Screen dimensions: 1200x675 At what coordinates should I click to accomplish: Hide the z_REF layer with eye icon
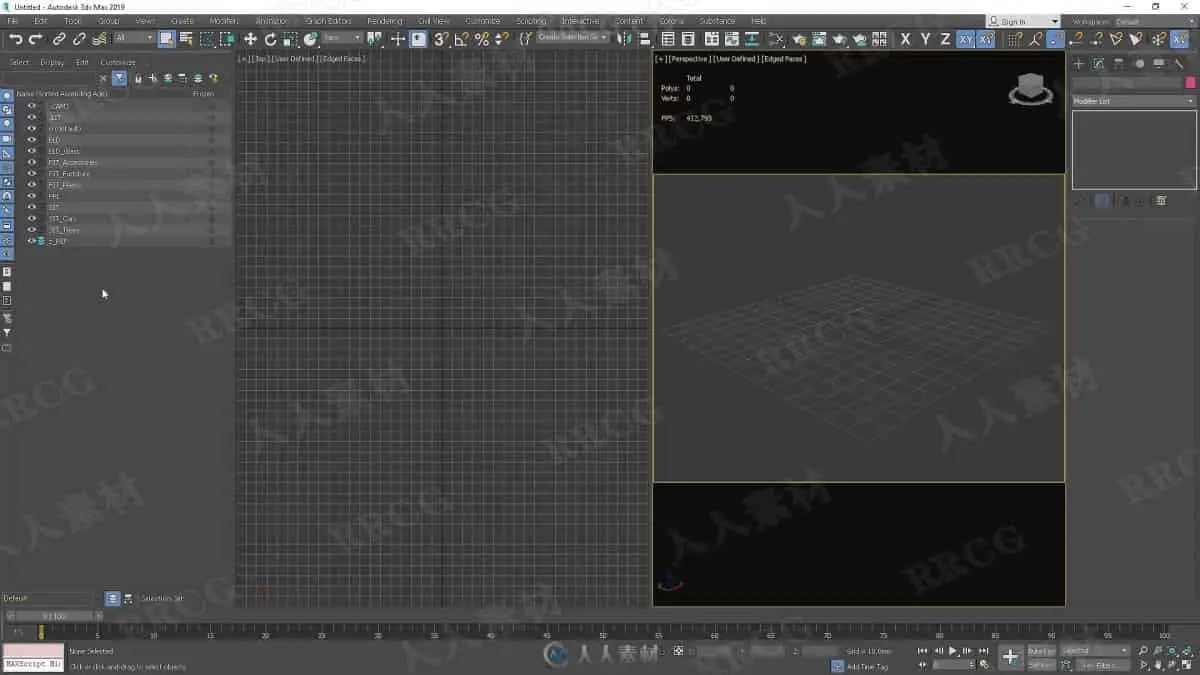tap(31, 241)
